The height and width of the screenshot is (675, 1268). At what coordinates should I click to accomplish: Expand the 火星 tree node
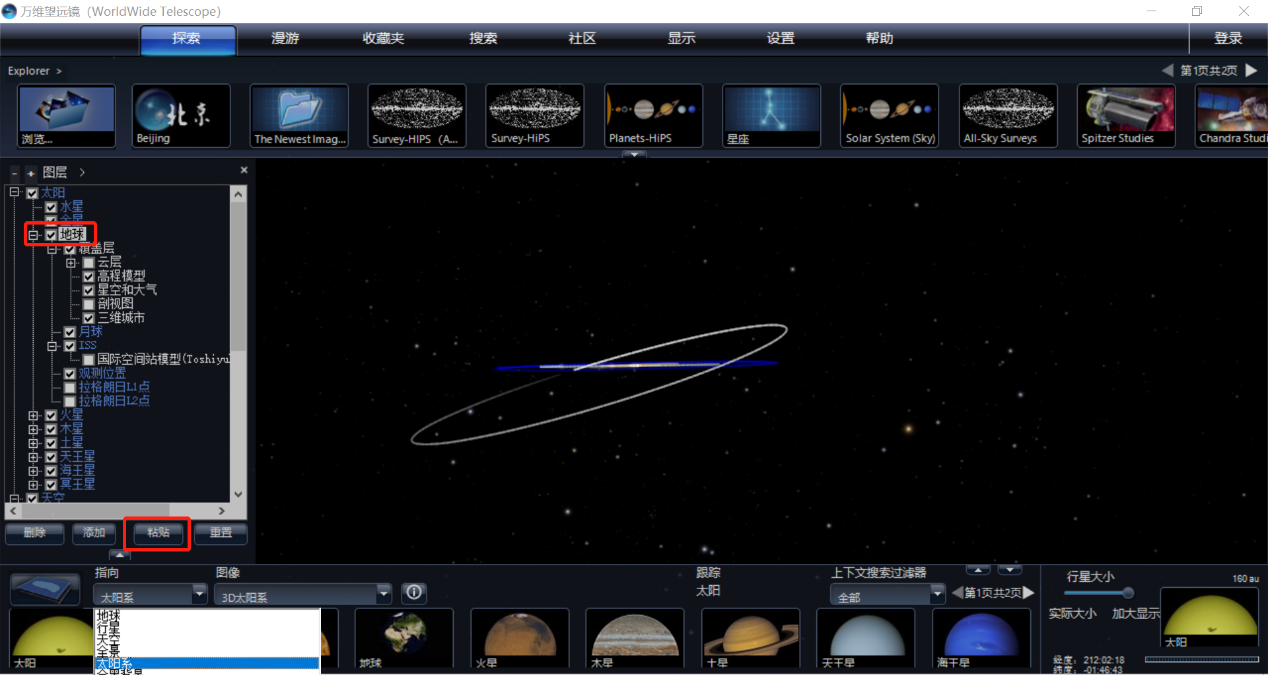coord(33,415)
